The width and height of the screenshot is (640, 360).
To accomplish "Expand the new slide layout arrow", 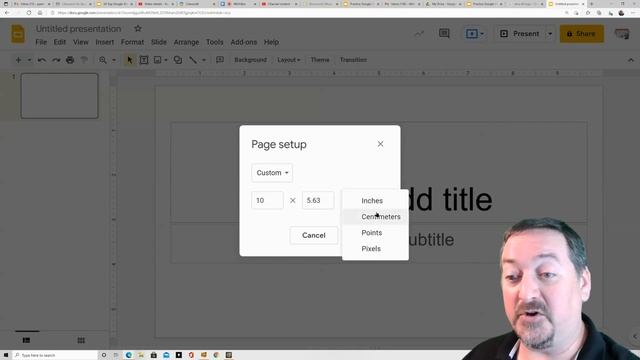I will pyautogui.click(x=29, y=60).
